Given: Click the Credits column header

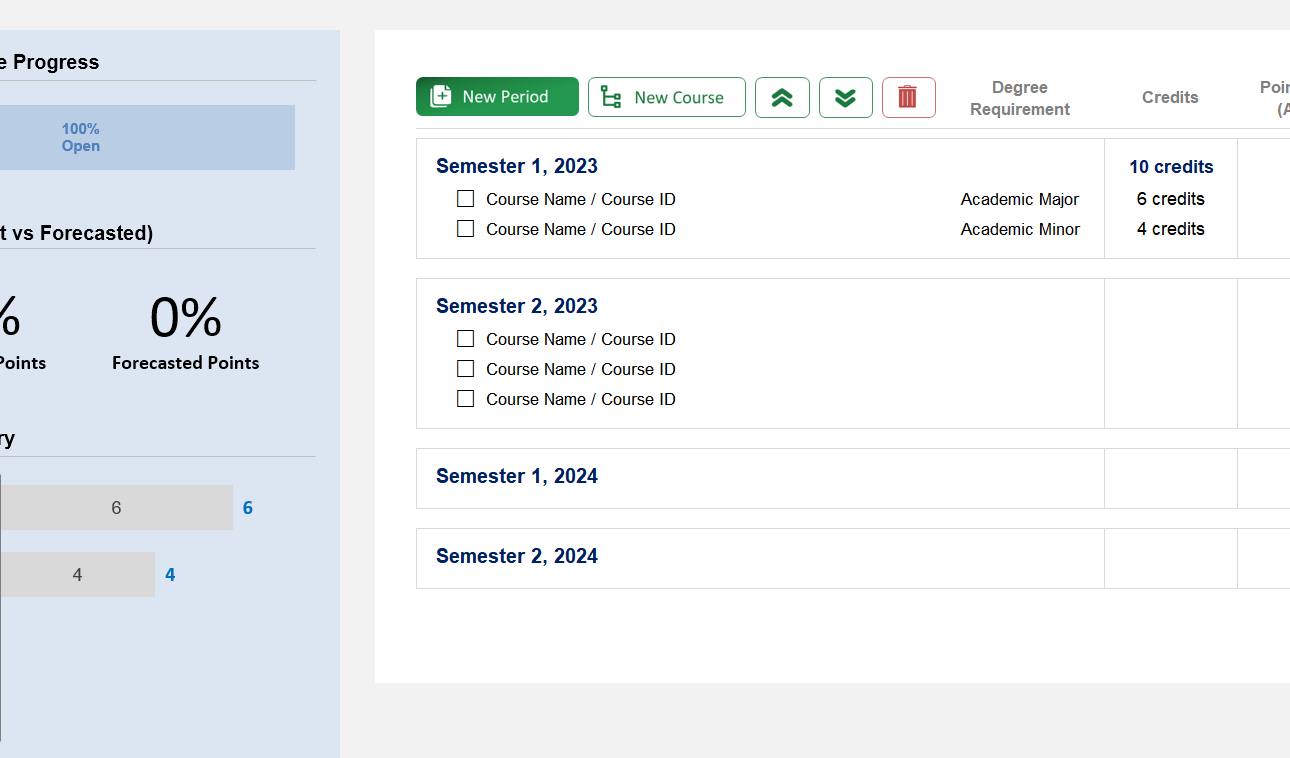Looking at the screenshot, I should 1170,97.
